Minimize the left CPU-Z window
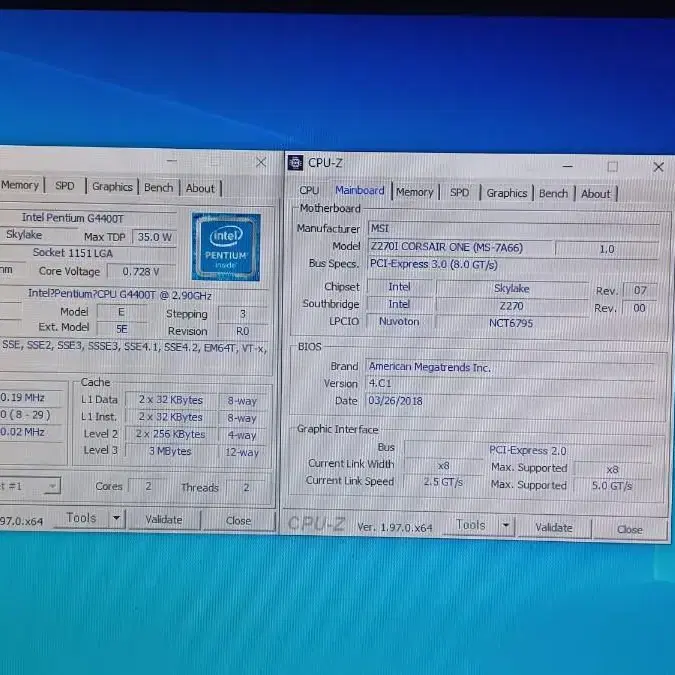 point(172,161)
